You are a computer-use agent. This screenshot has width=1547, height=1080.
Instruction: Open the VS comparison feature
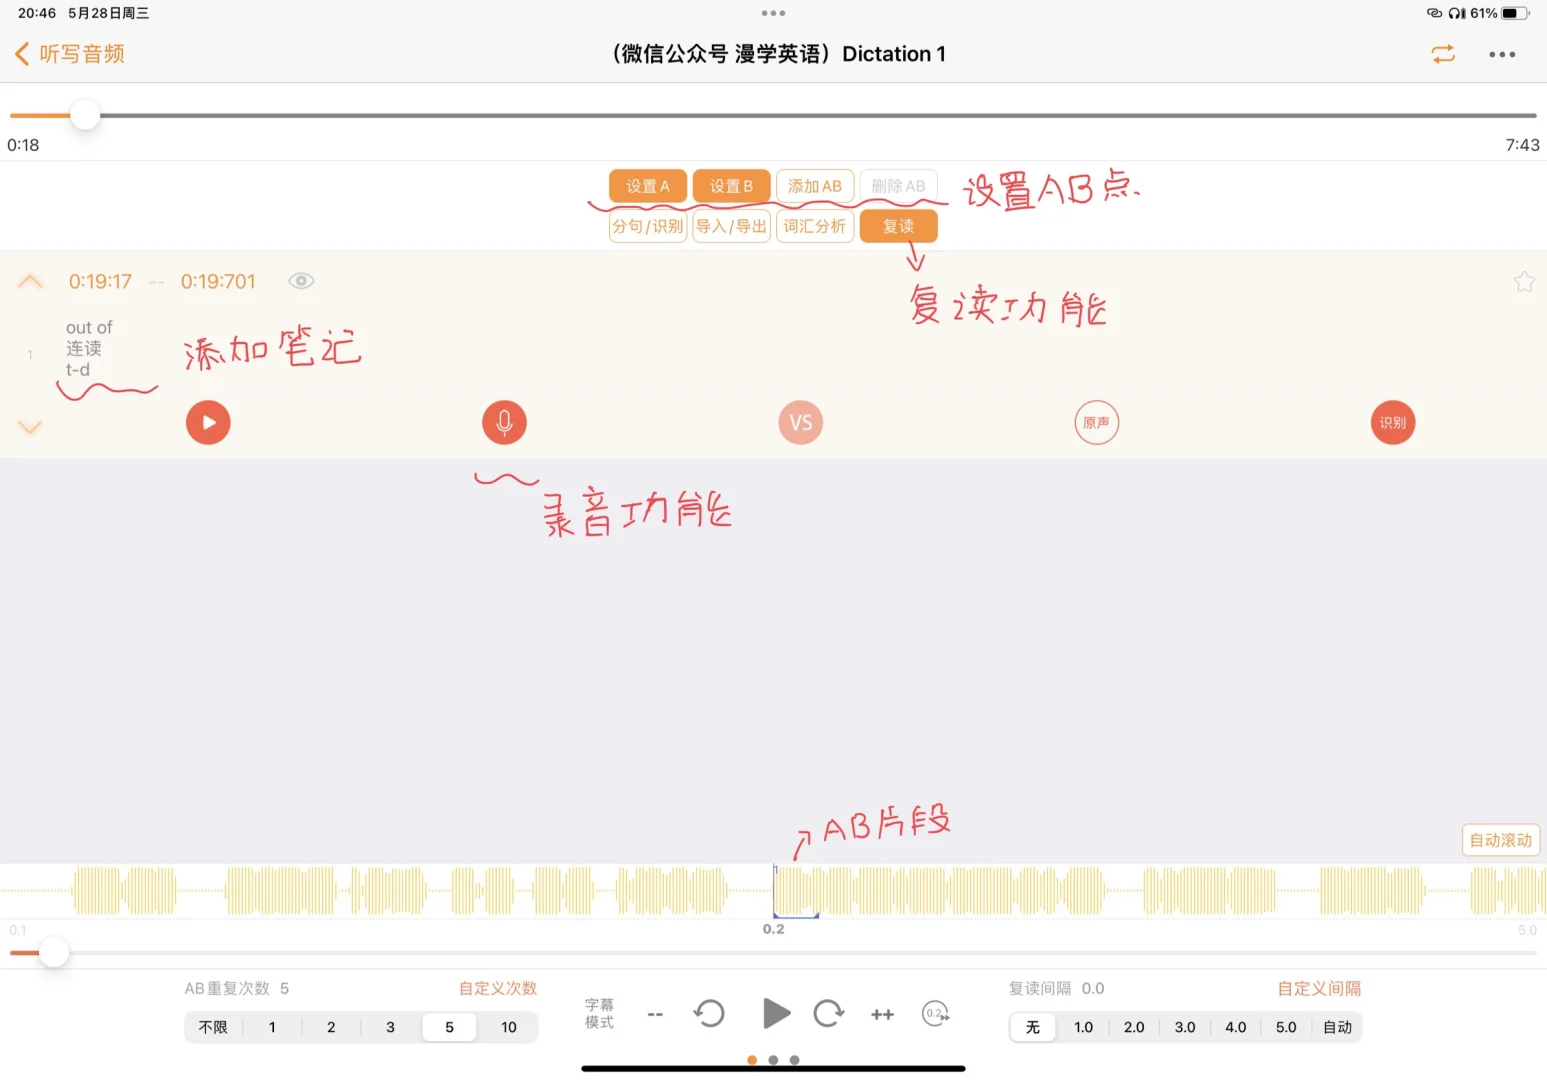point(800,422)
